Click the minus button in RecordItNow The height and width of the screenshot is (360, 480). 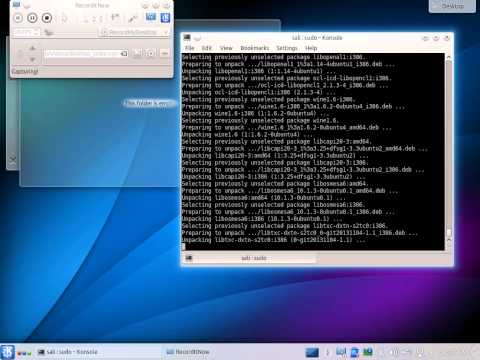tap(165, 53)
